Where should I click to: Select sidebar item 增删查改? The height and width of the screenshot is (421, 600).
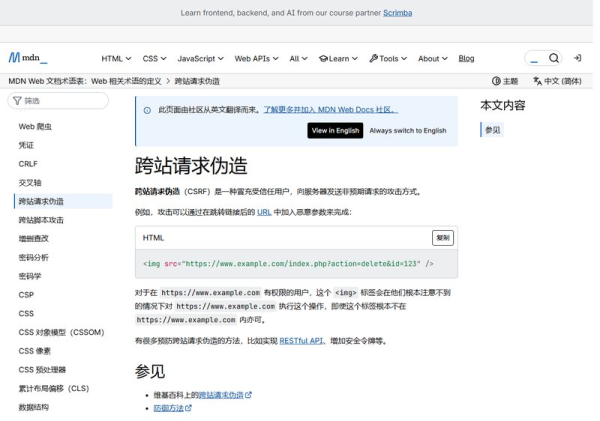coord(34,238)
